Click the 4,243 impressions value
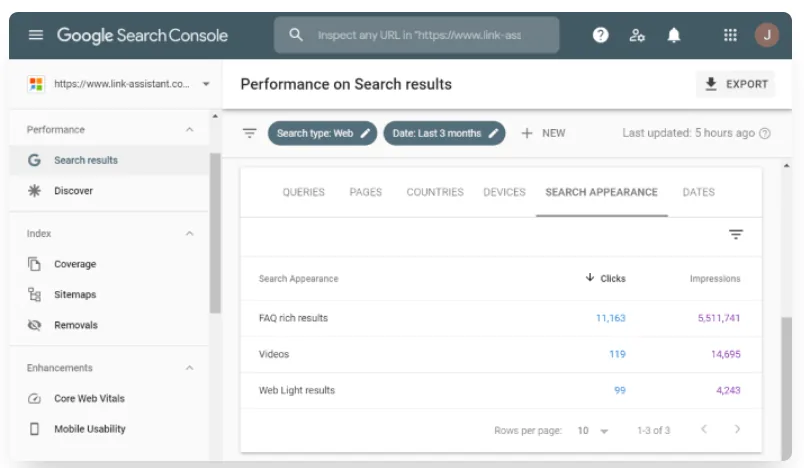Screen dimensions: 804x468 point(728,391)
